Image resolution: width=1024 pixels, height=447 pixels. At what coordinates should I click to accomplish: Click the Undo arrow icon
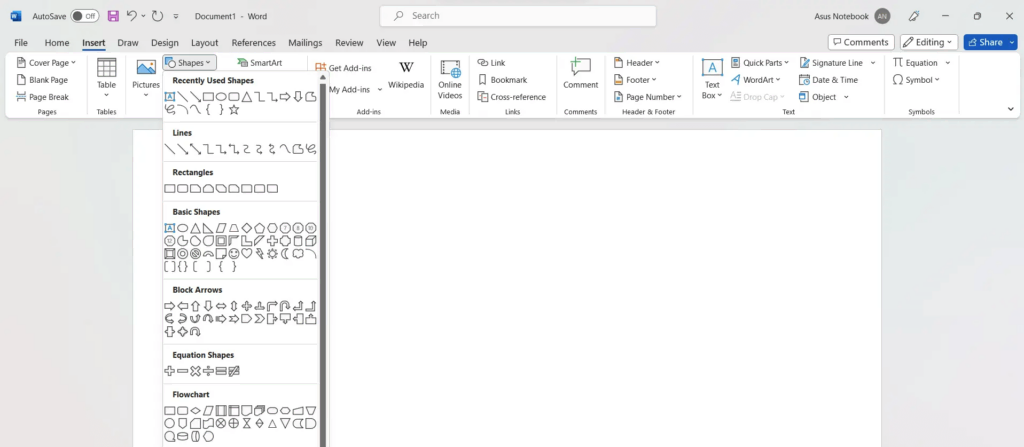133,16
